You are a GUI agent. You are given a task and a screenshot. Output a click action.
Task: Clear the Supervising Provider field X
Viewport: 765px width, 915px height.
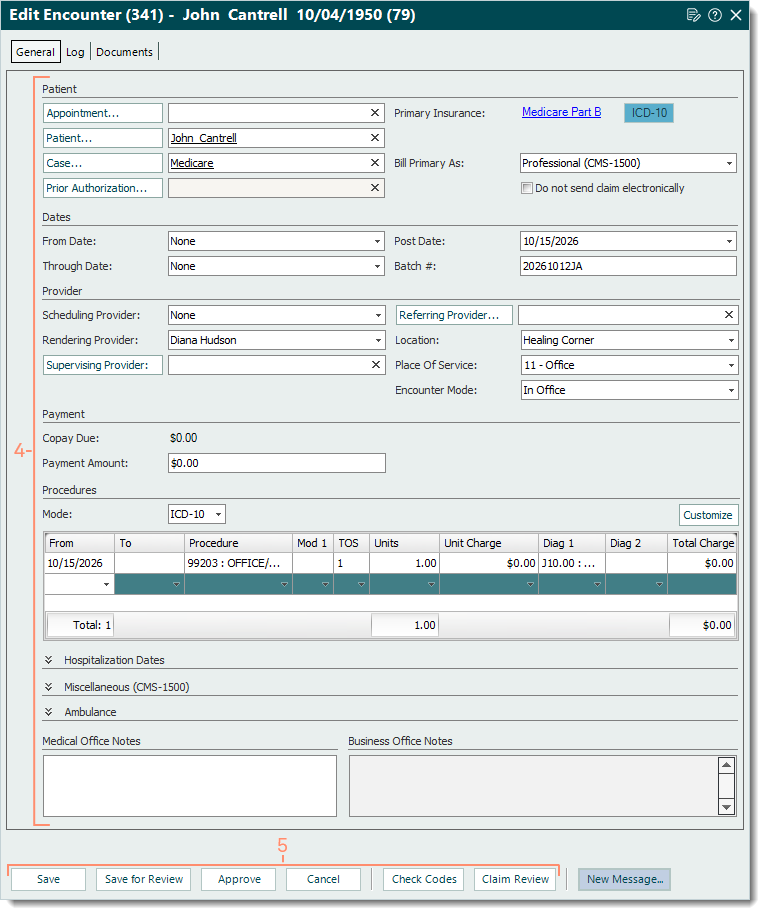(x=376, y=365)
